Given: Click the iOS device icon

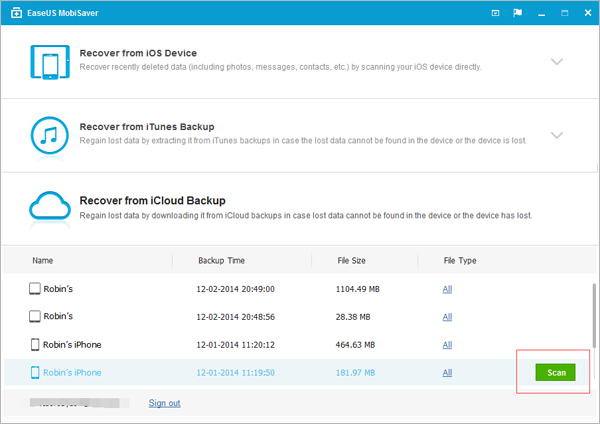Looking at the screenshot, I should [47, 64].
